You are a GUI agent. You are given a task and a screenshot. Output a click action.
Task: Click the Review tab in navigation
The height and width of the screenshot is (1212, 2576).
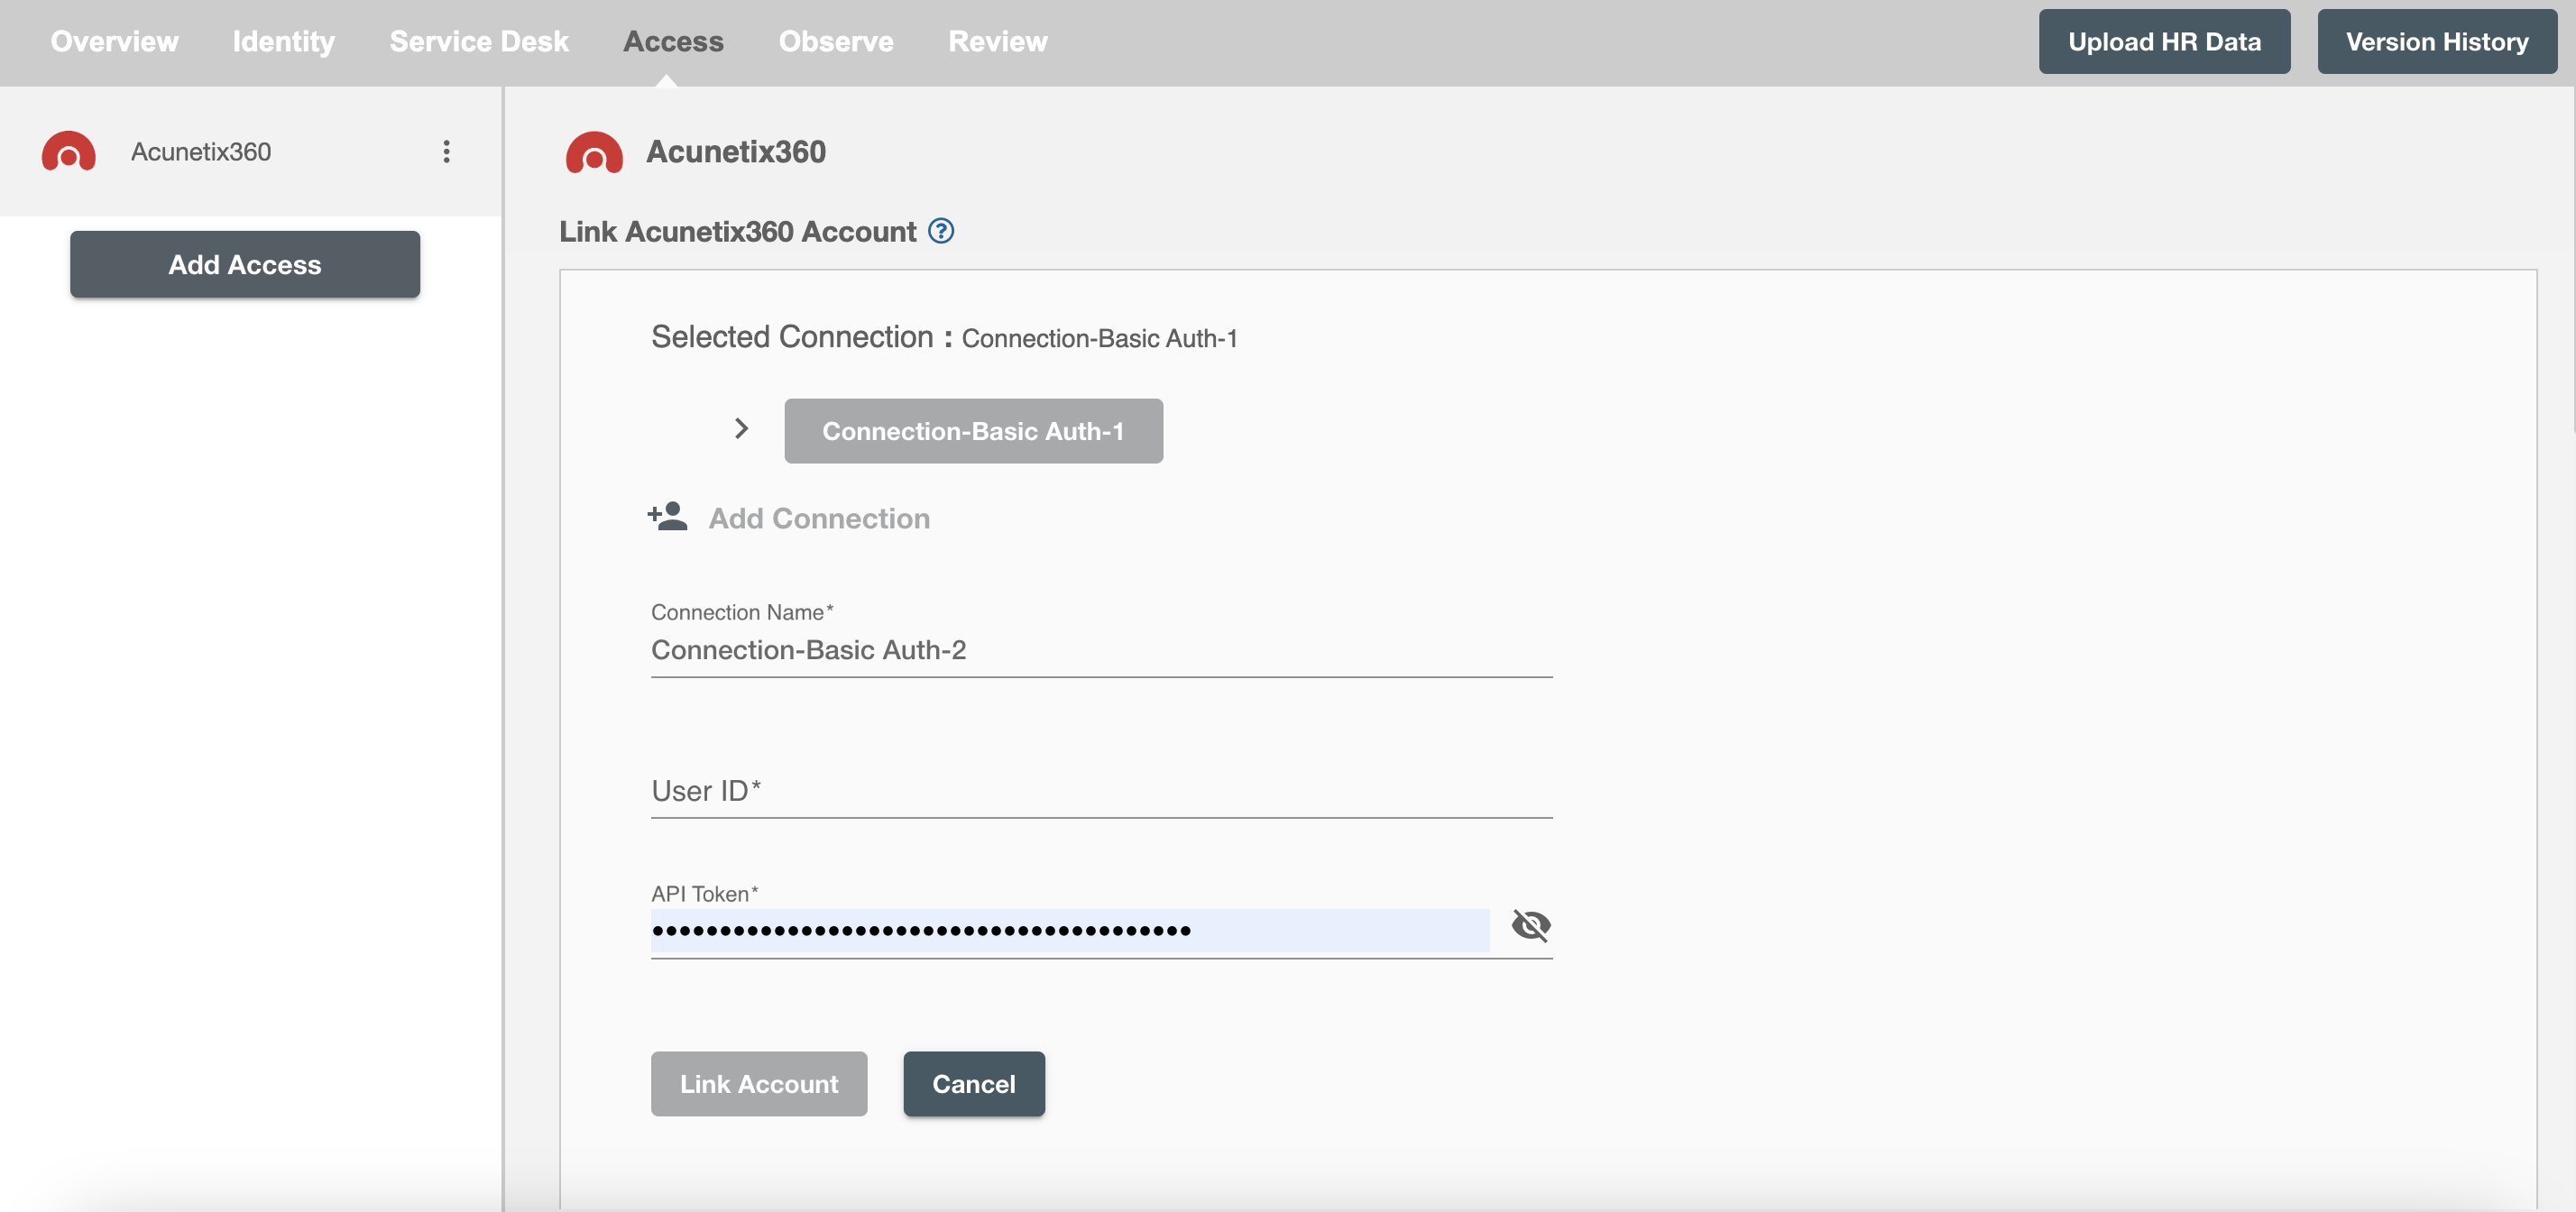996,41
